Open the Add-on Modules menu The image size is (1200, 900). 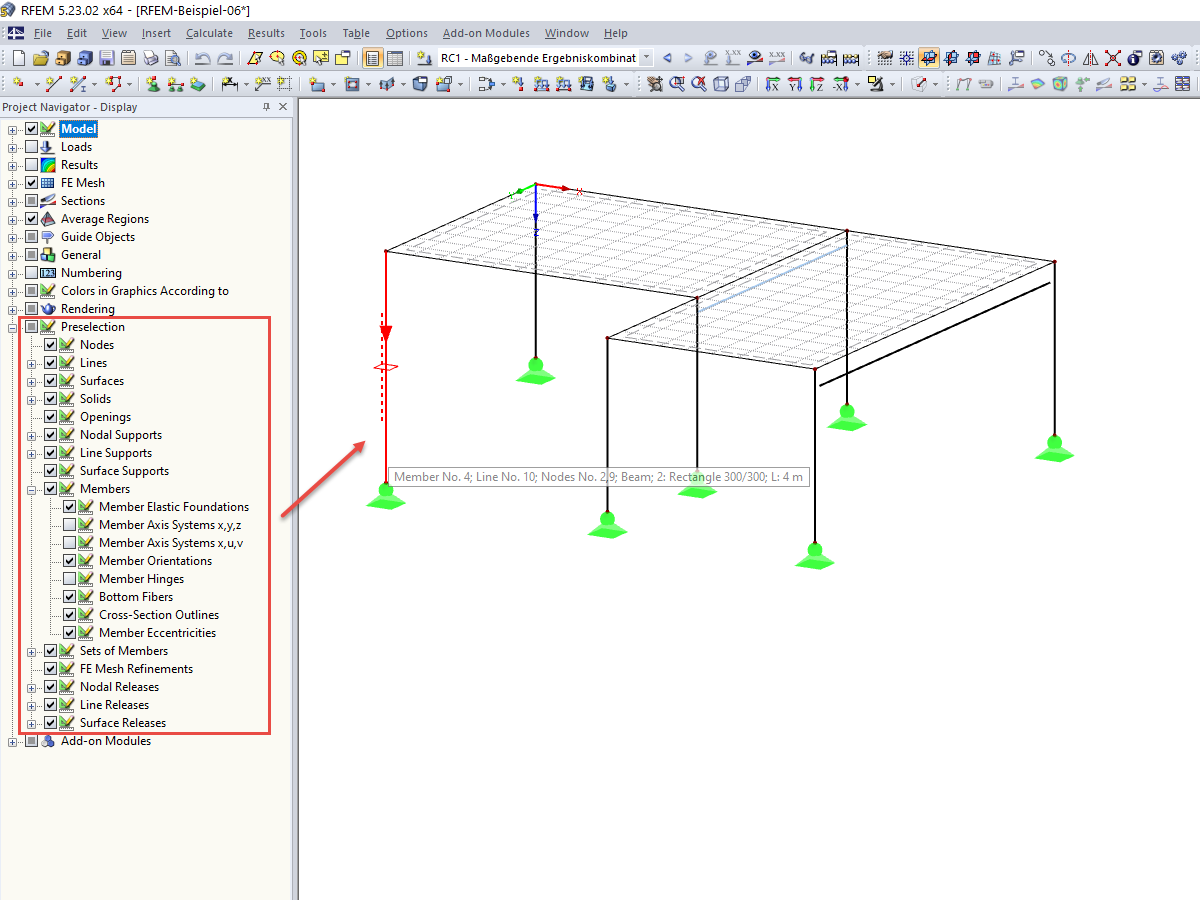tap(486, 33)
